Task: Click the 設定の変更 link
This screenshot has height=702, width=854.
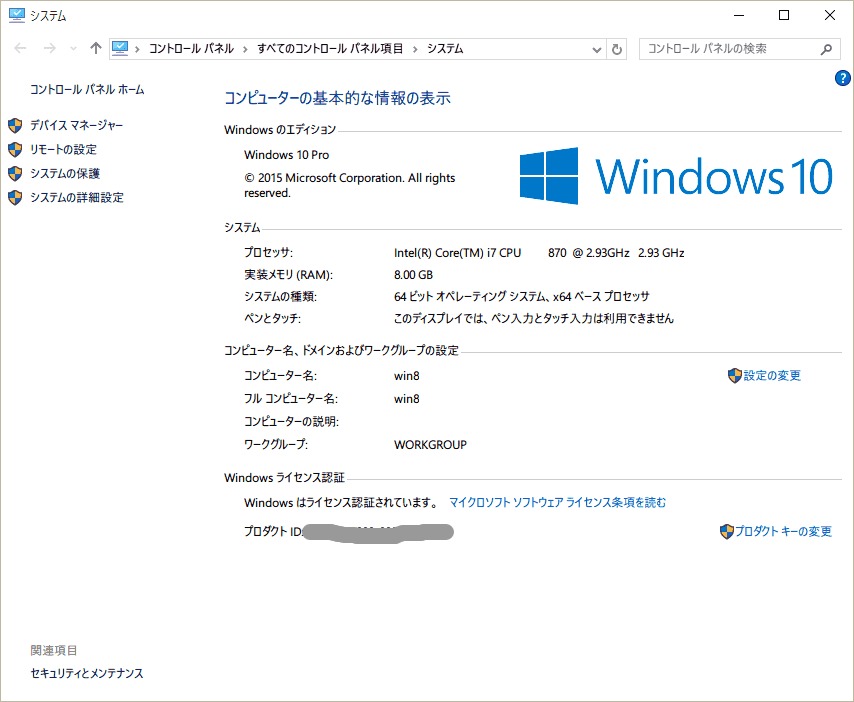Action: tap(771, 376)
